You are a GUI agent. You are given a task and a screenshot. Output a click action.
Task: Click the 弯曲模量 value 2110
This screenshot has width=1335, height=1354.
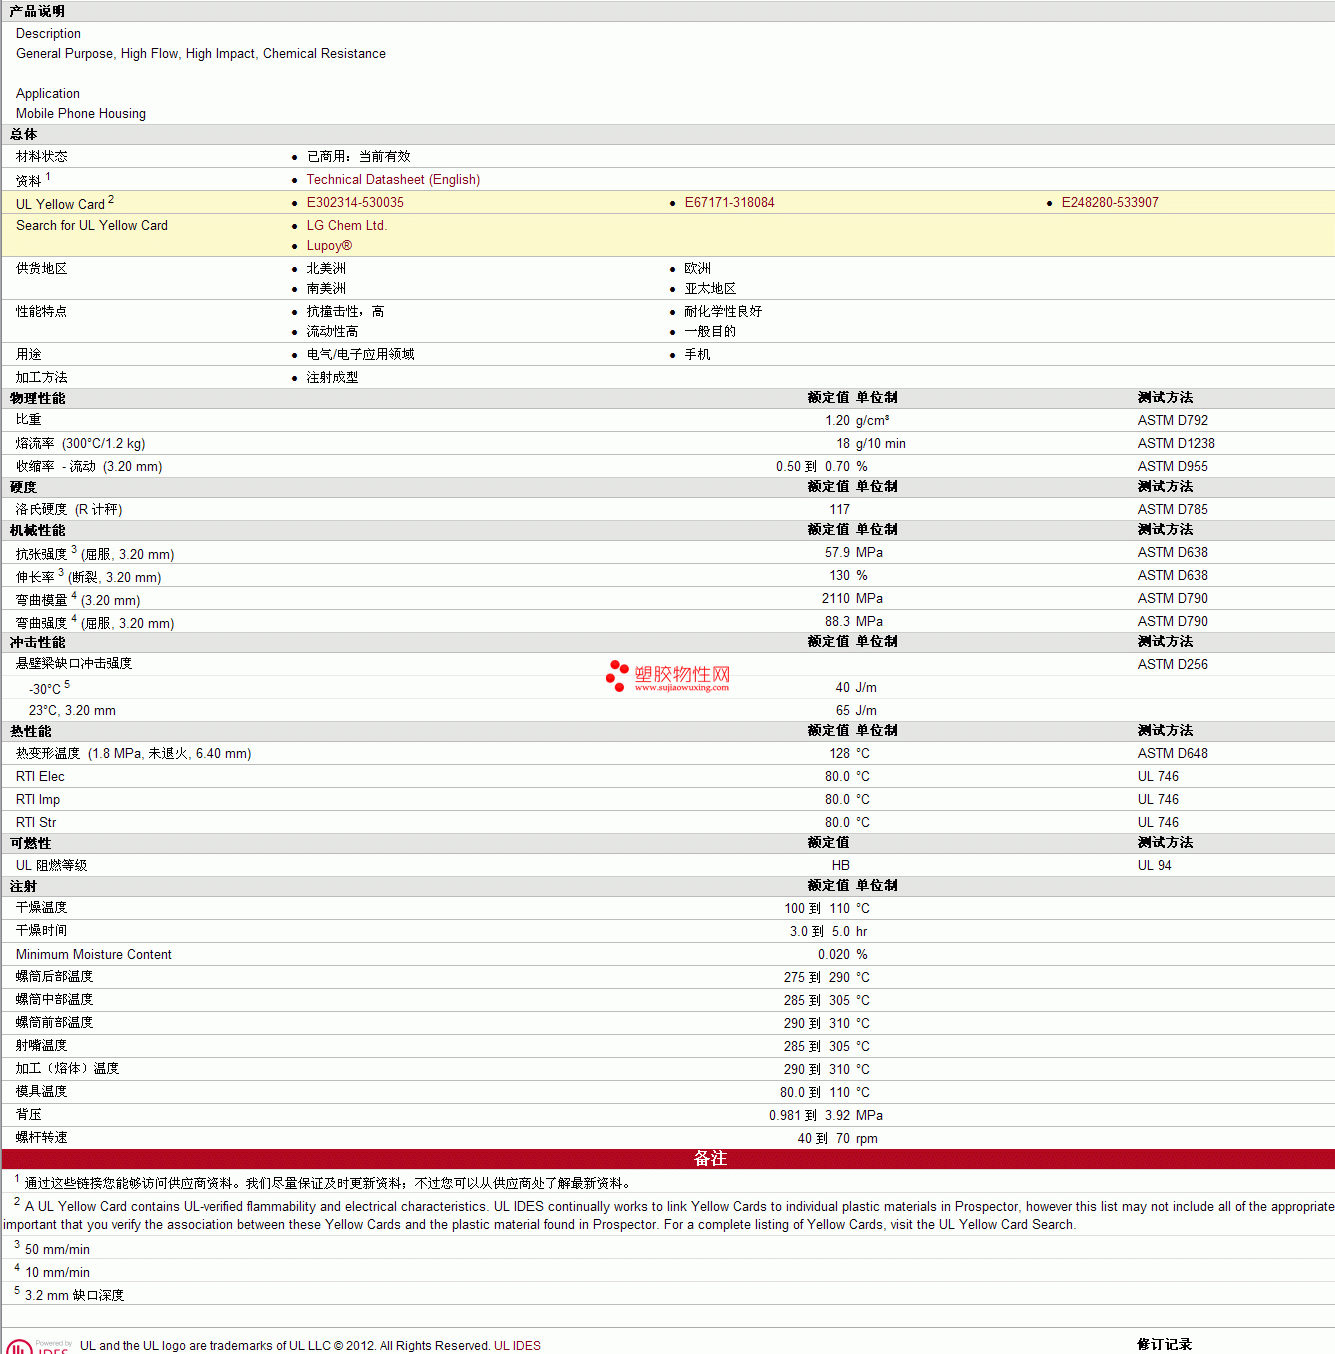click(x=836, y=599)
